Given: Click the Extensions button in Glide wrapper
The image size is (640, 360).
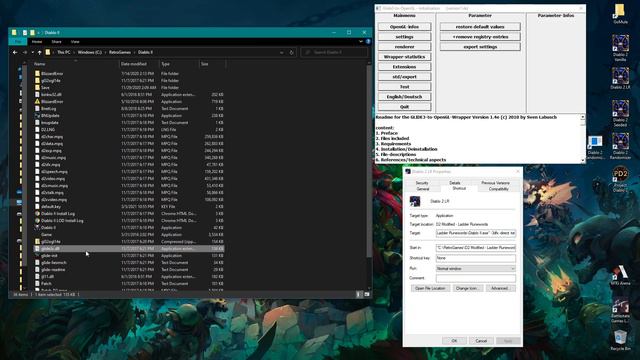Looking at the screenshot, I should 404,67.
